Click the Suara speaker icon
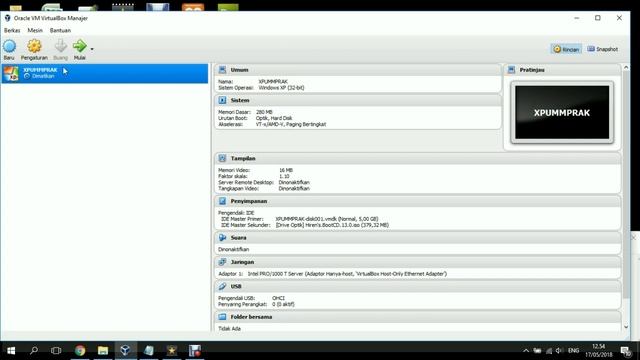 (222, 237)
